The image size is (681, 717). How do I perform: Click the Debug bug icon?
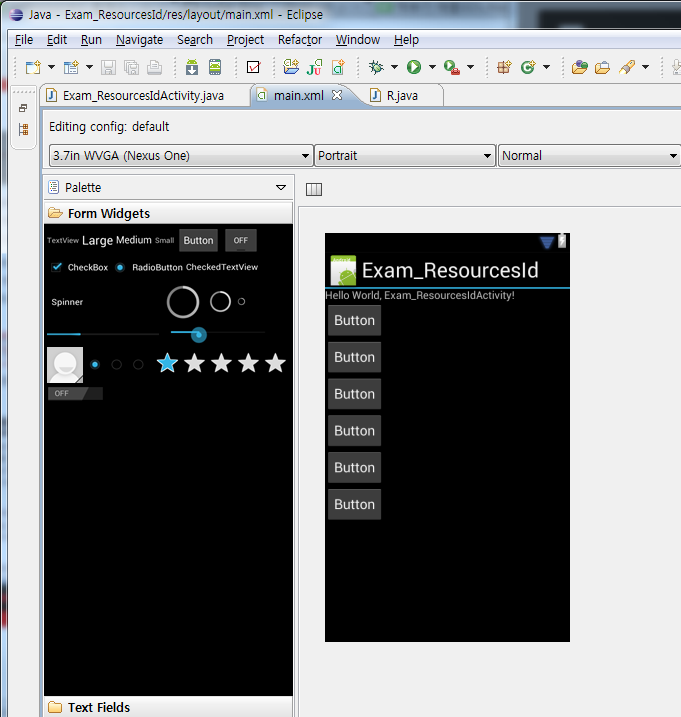[x=376, y=67]
